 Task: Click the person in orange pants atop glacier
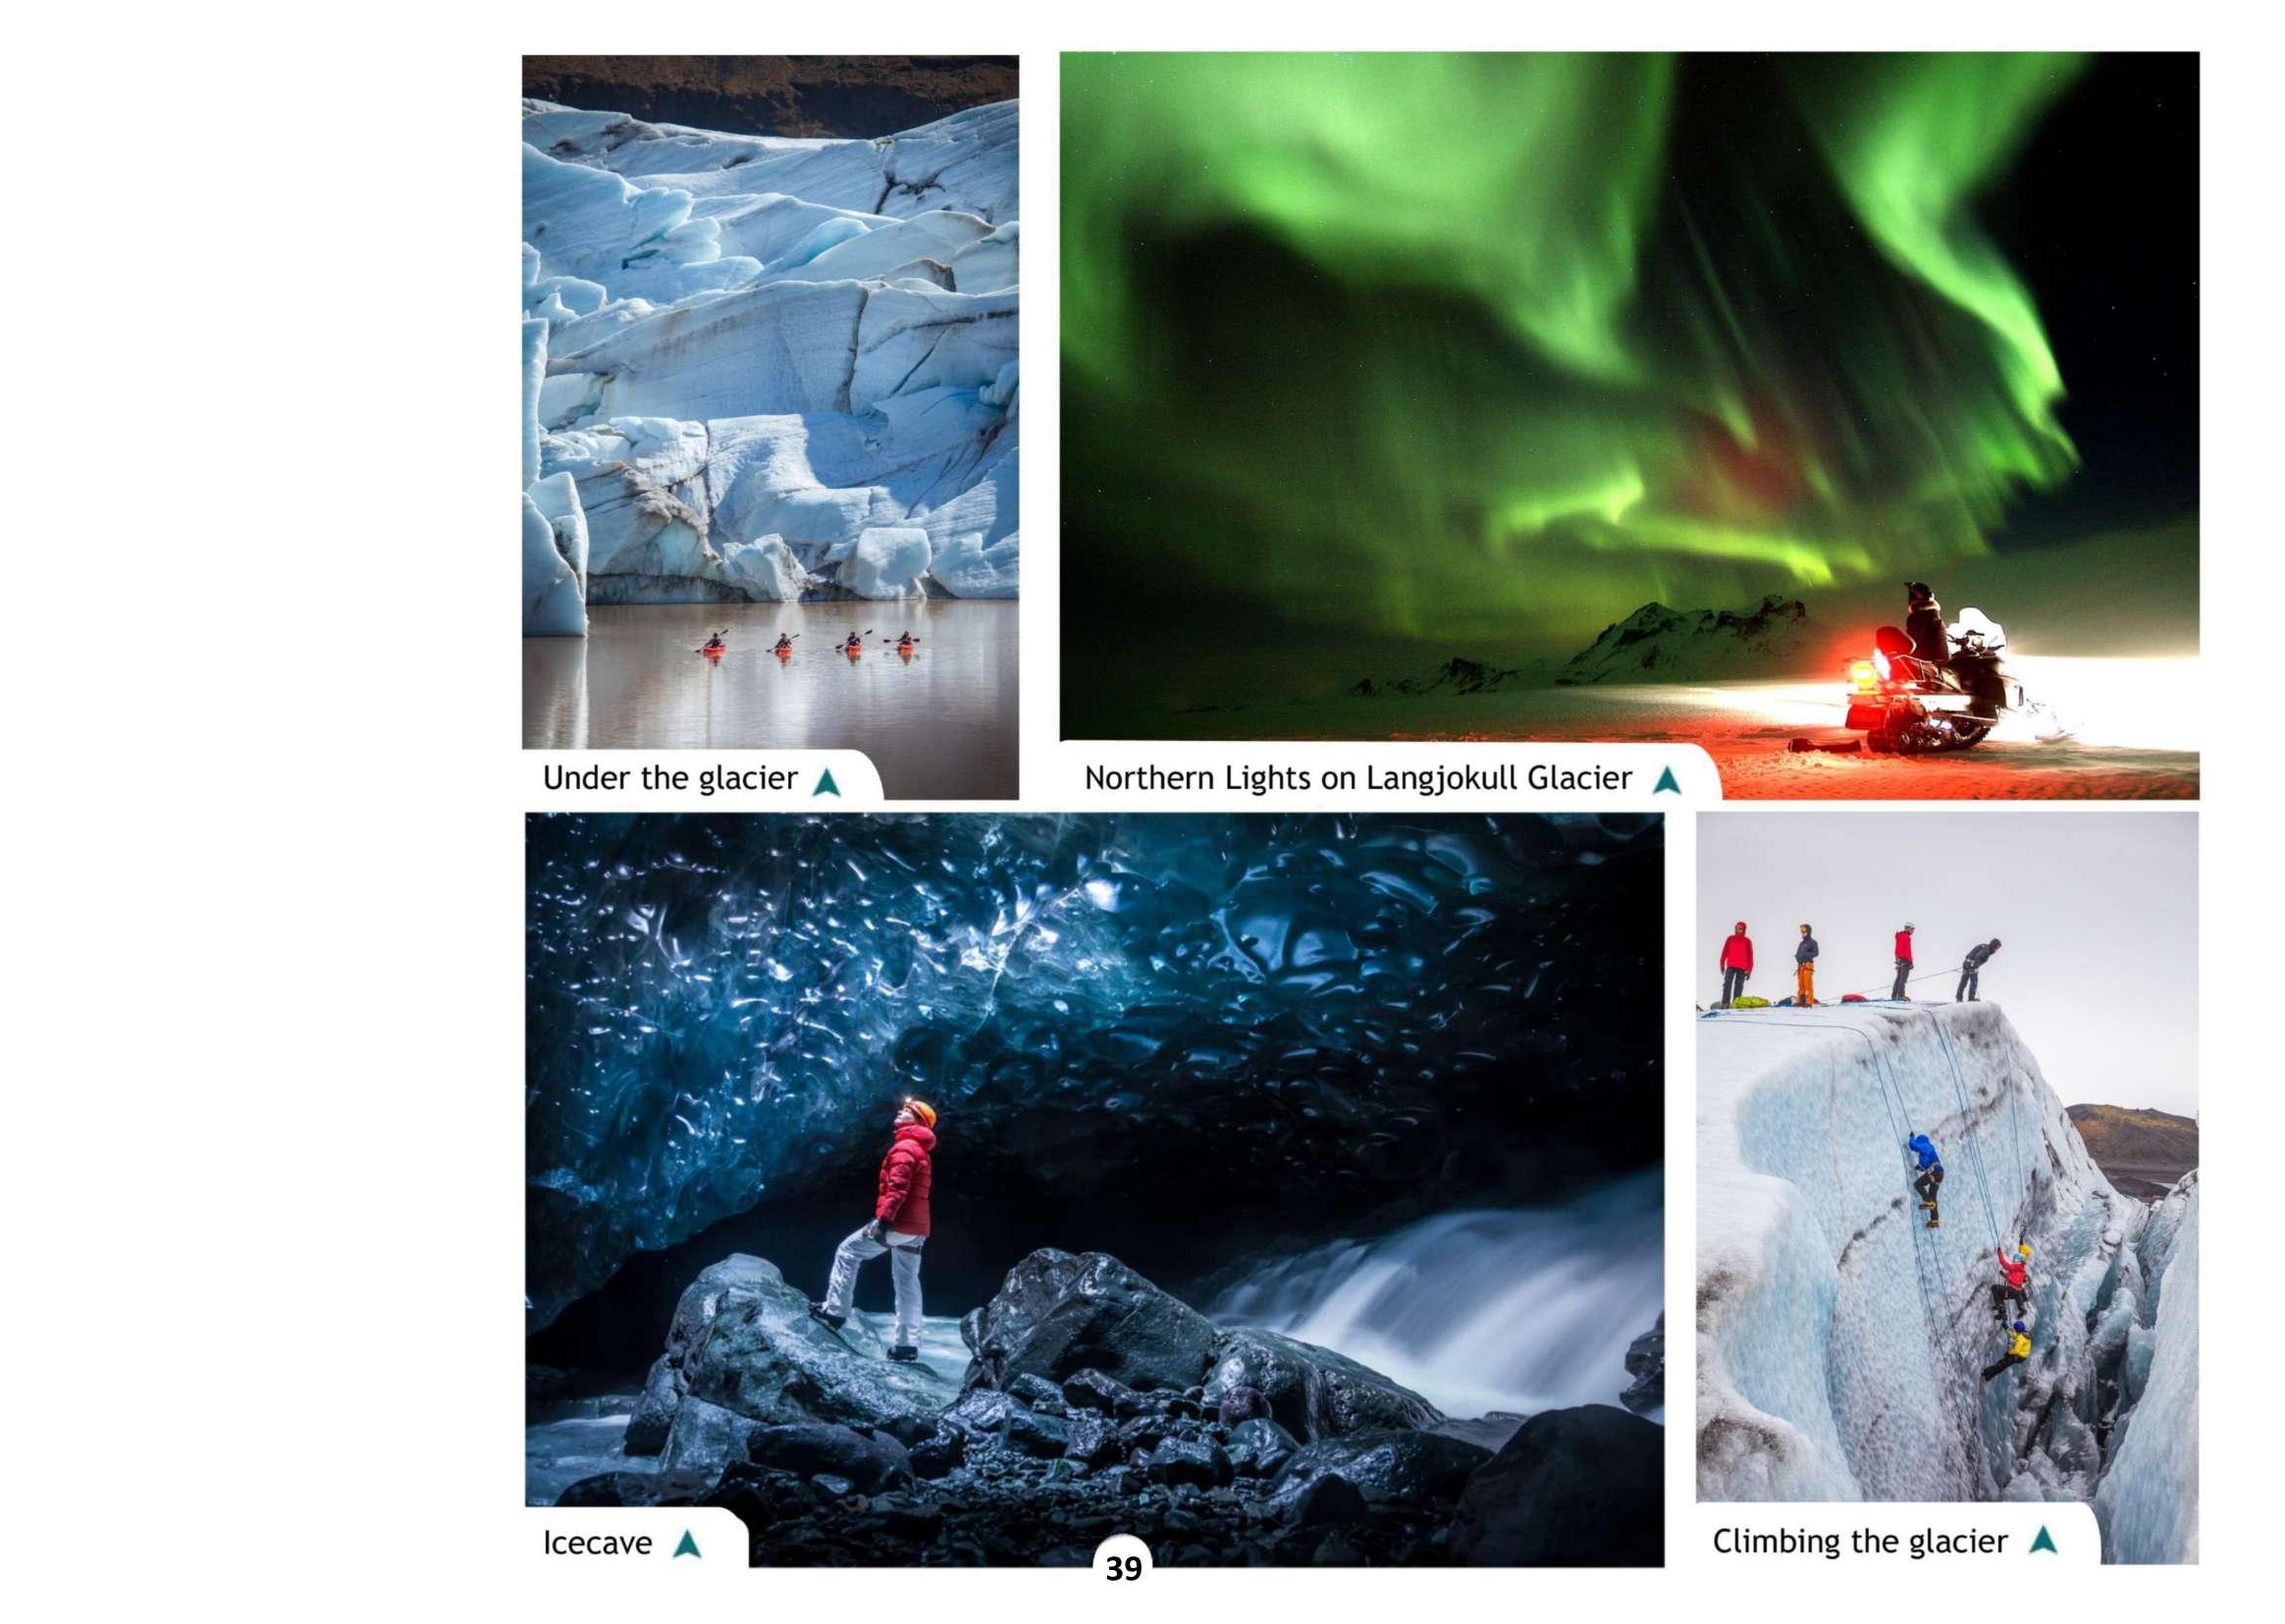point(1805,965)
